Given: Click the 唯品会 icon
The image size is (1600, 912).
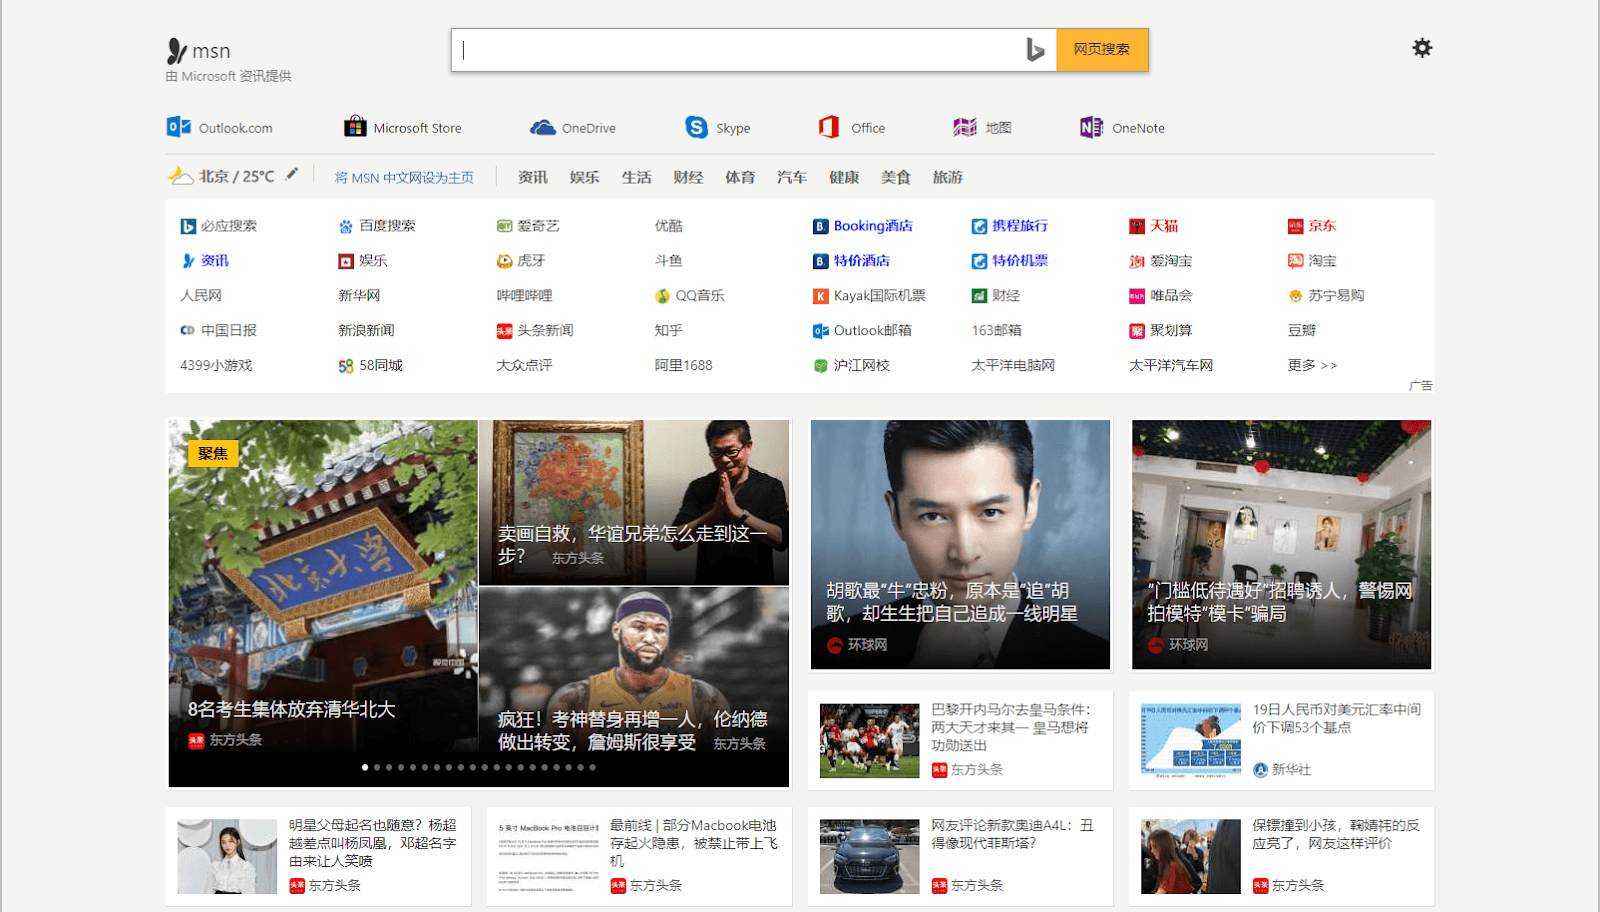Looking at the screenshot, I should click(x=1137, y=296).
